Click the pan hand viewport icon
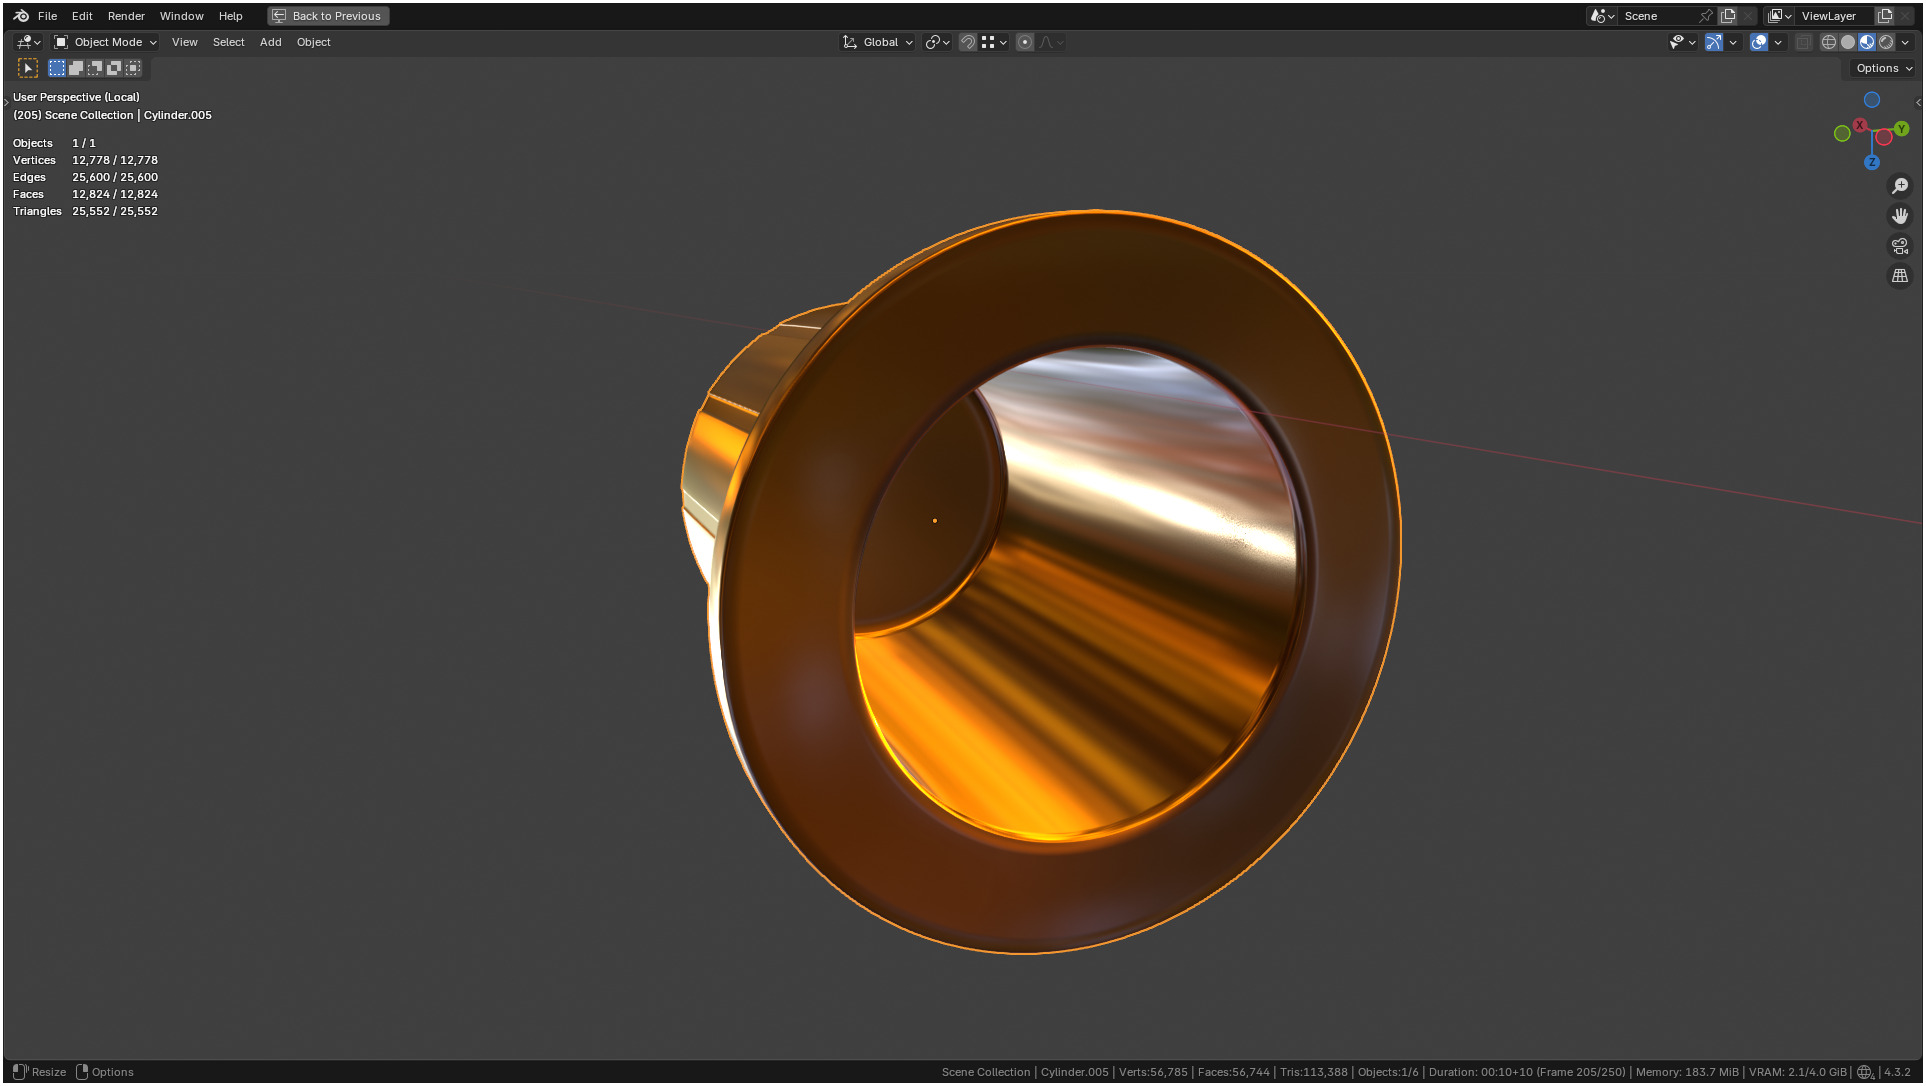The width and height of the screenshot is (1926, 1086). pyautogui.click(x=1900, y=216)
